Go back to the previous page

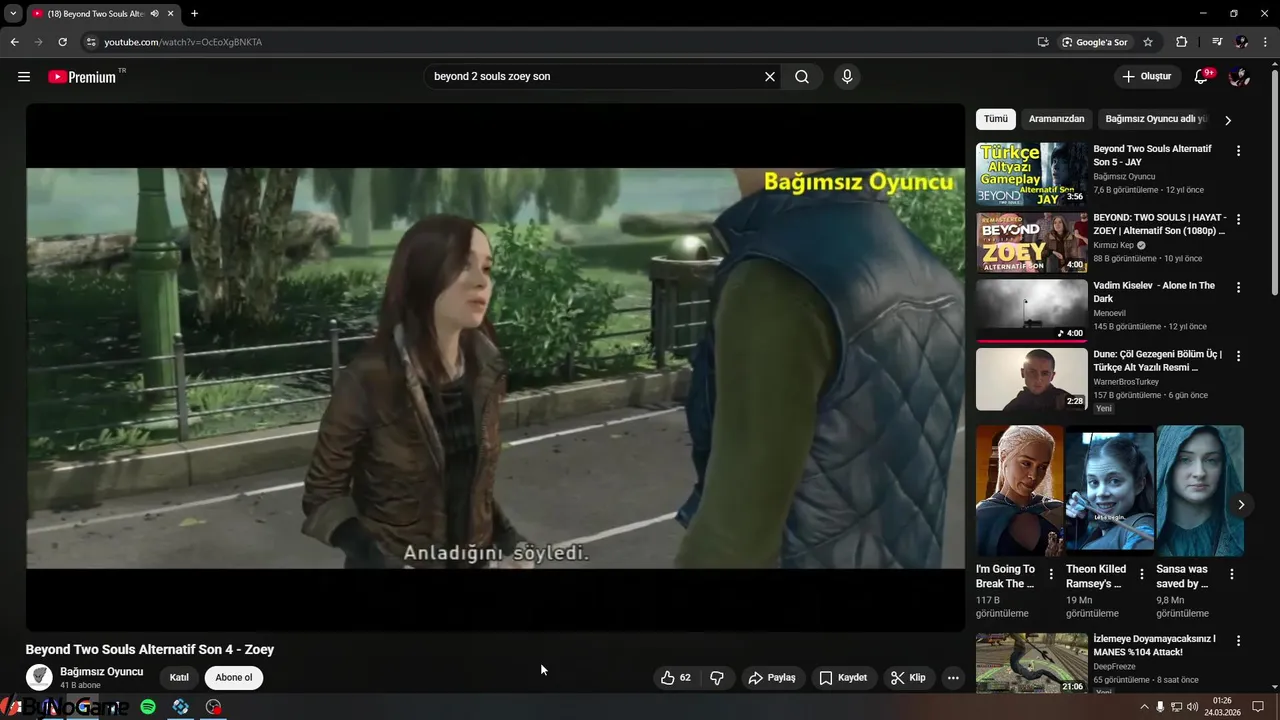coord(14,42)
